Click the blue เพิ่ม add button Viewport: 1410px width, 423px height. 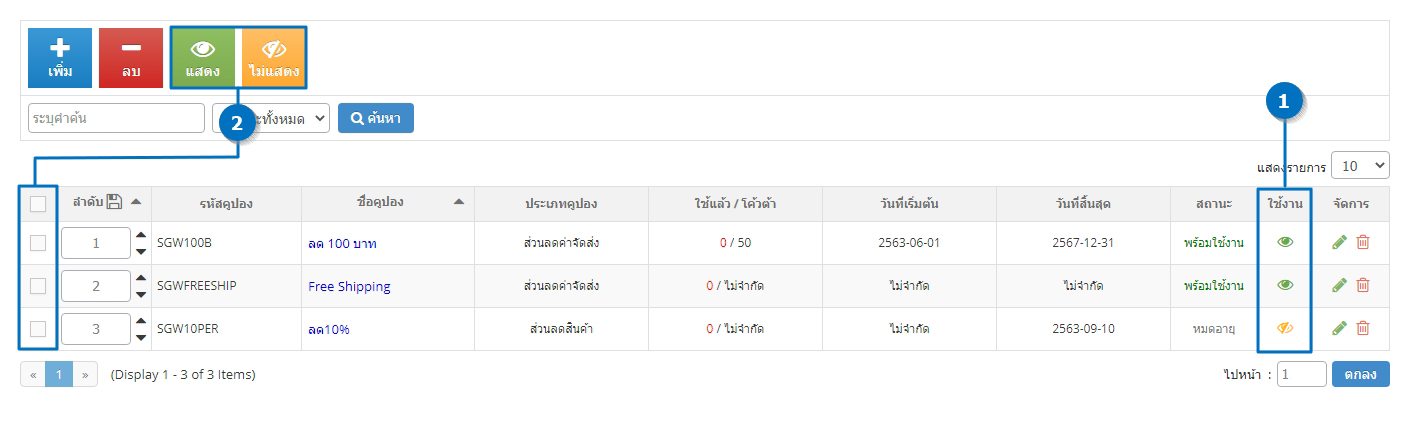coord(60,58)
